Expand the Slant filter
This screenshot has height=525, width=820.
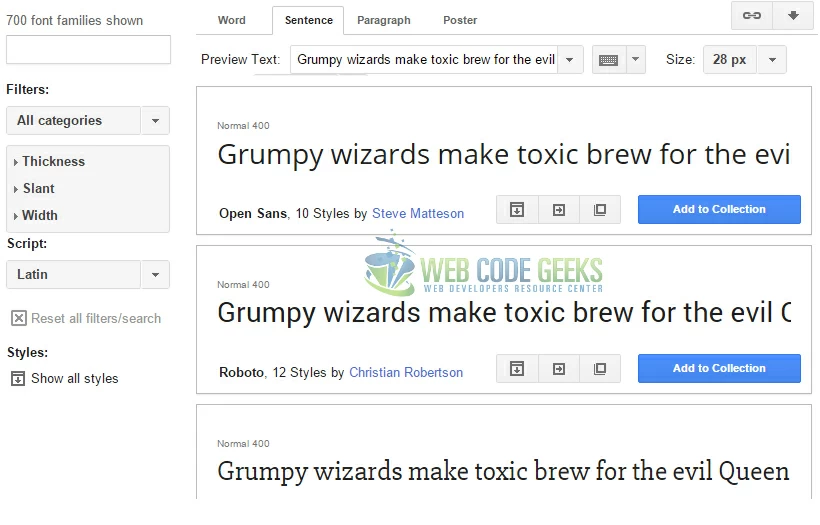35,189
